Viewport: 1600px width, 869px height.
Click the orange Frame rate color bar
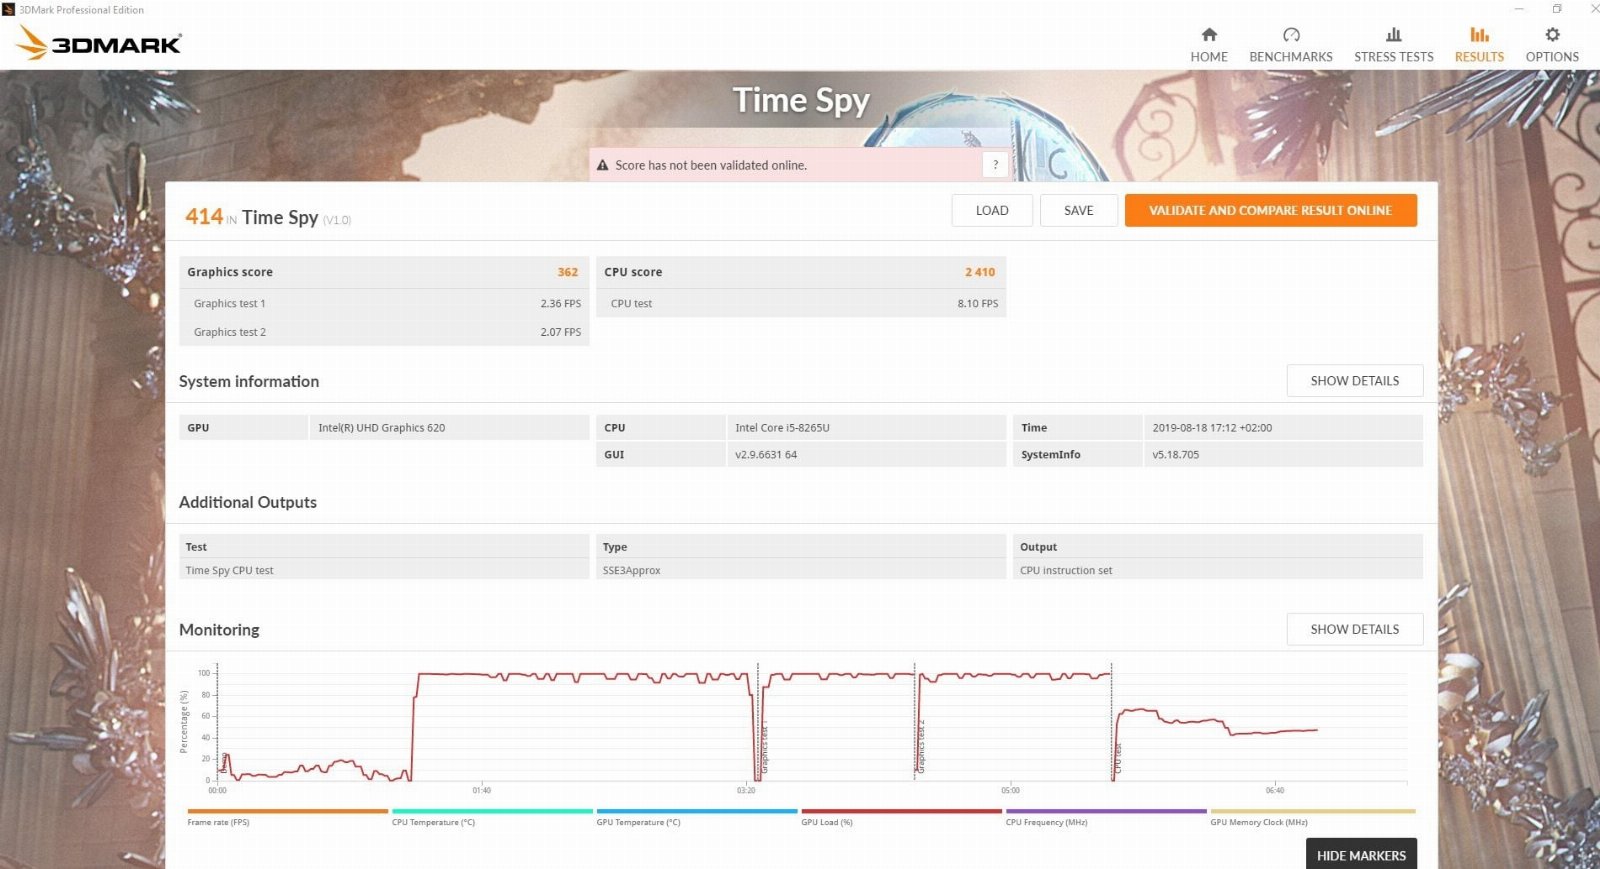287,811
